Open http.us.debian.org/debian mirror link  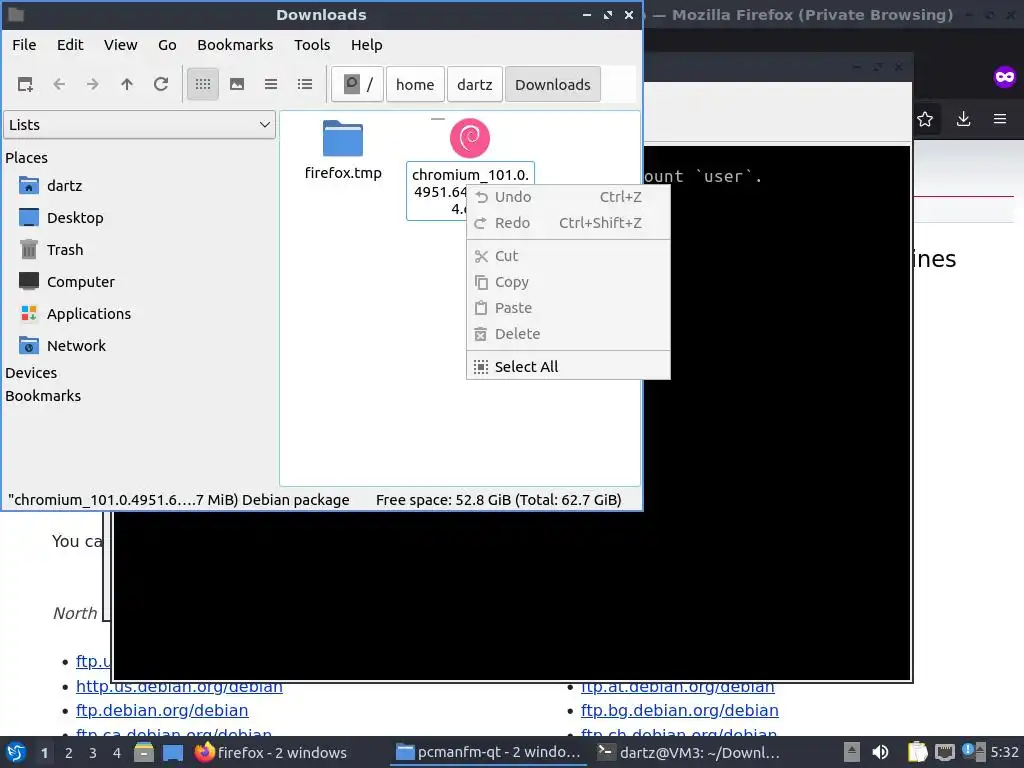point(179,686)
